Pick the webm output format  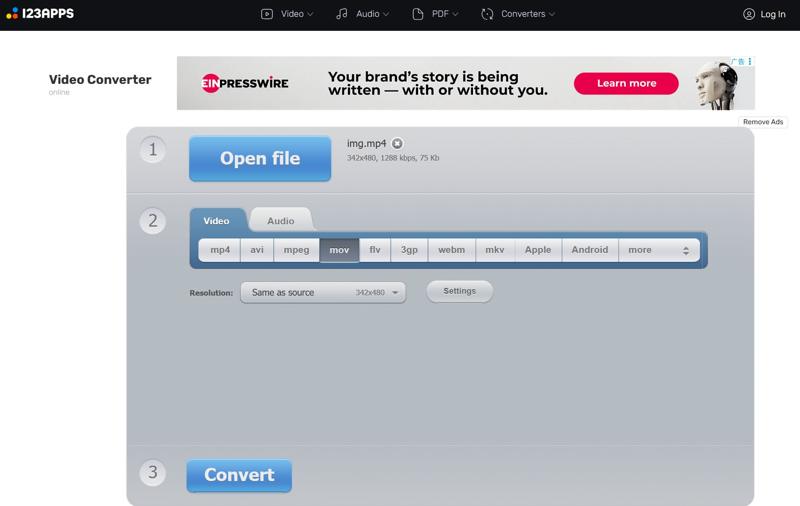(x=452, y=250)
